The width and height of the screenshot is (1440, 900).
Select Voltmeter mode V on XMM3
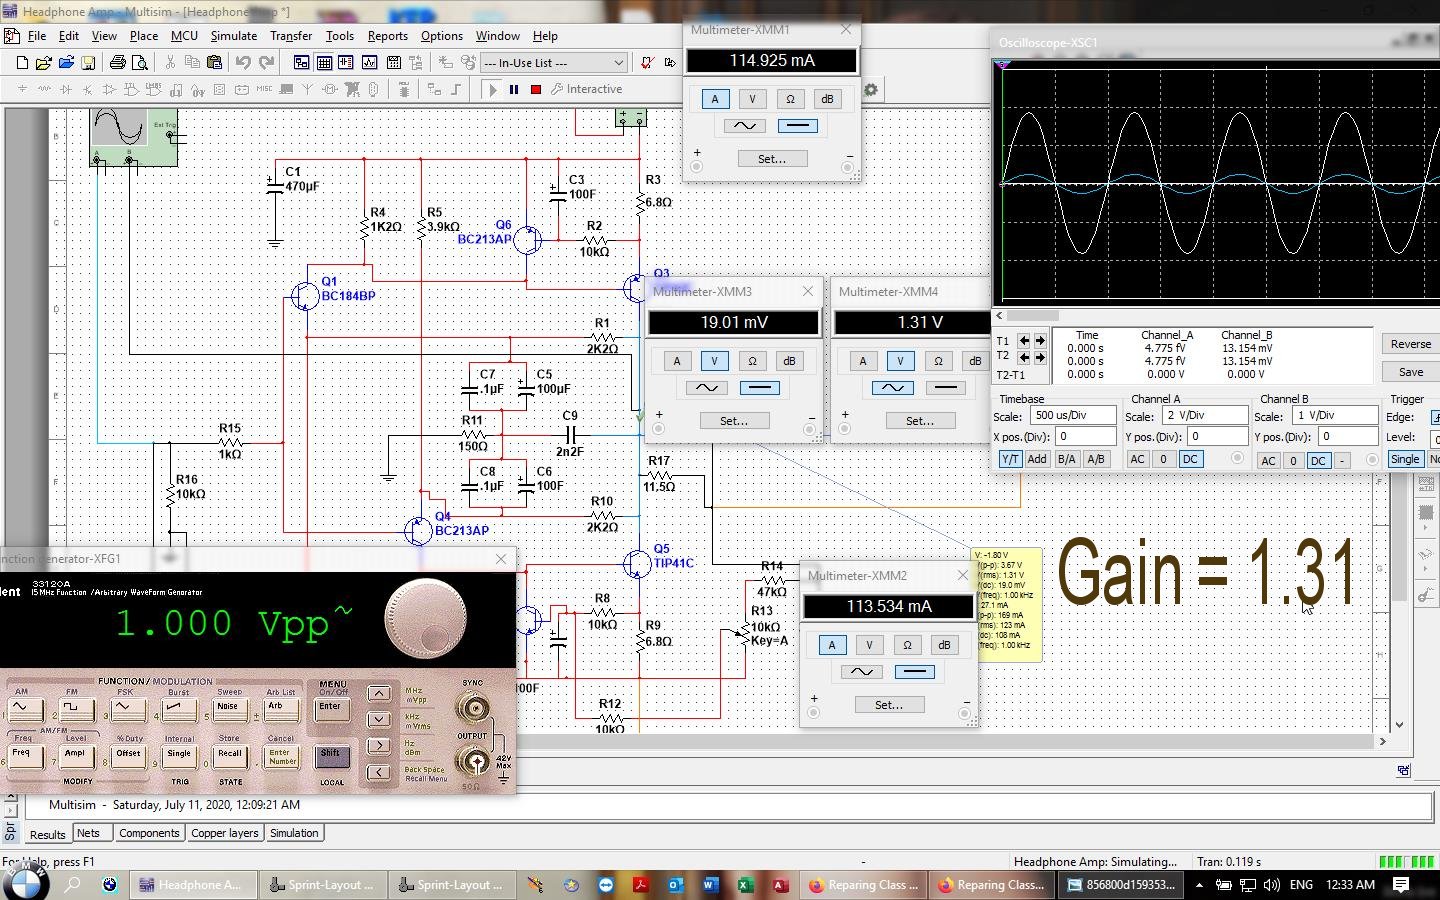(714, 361)
